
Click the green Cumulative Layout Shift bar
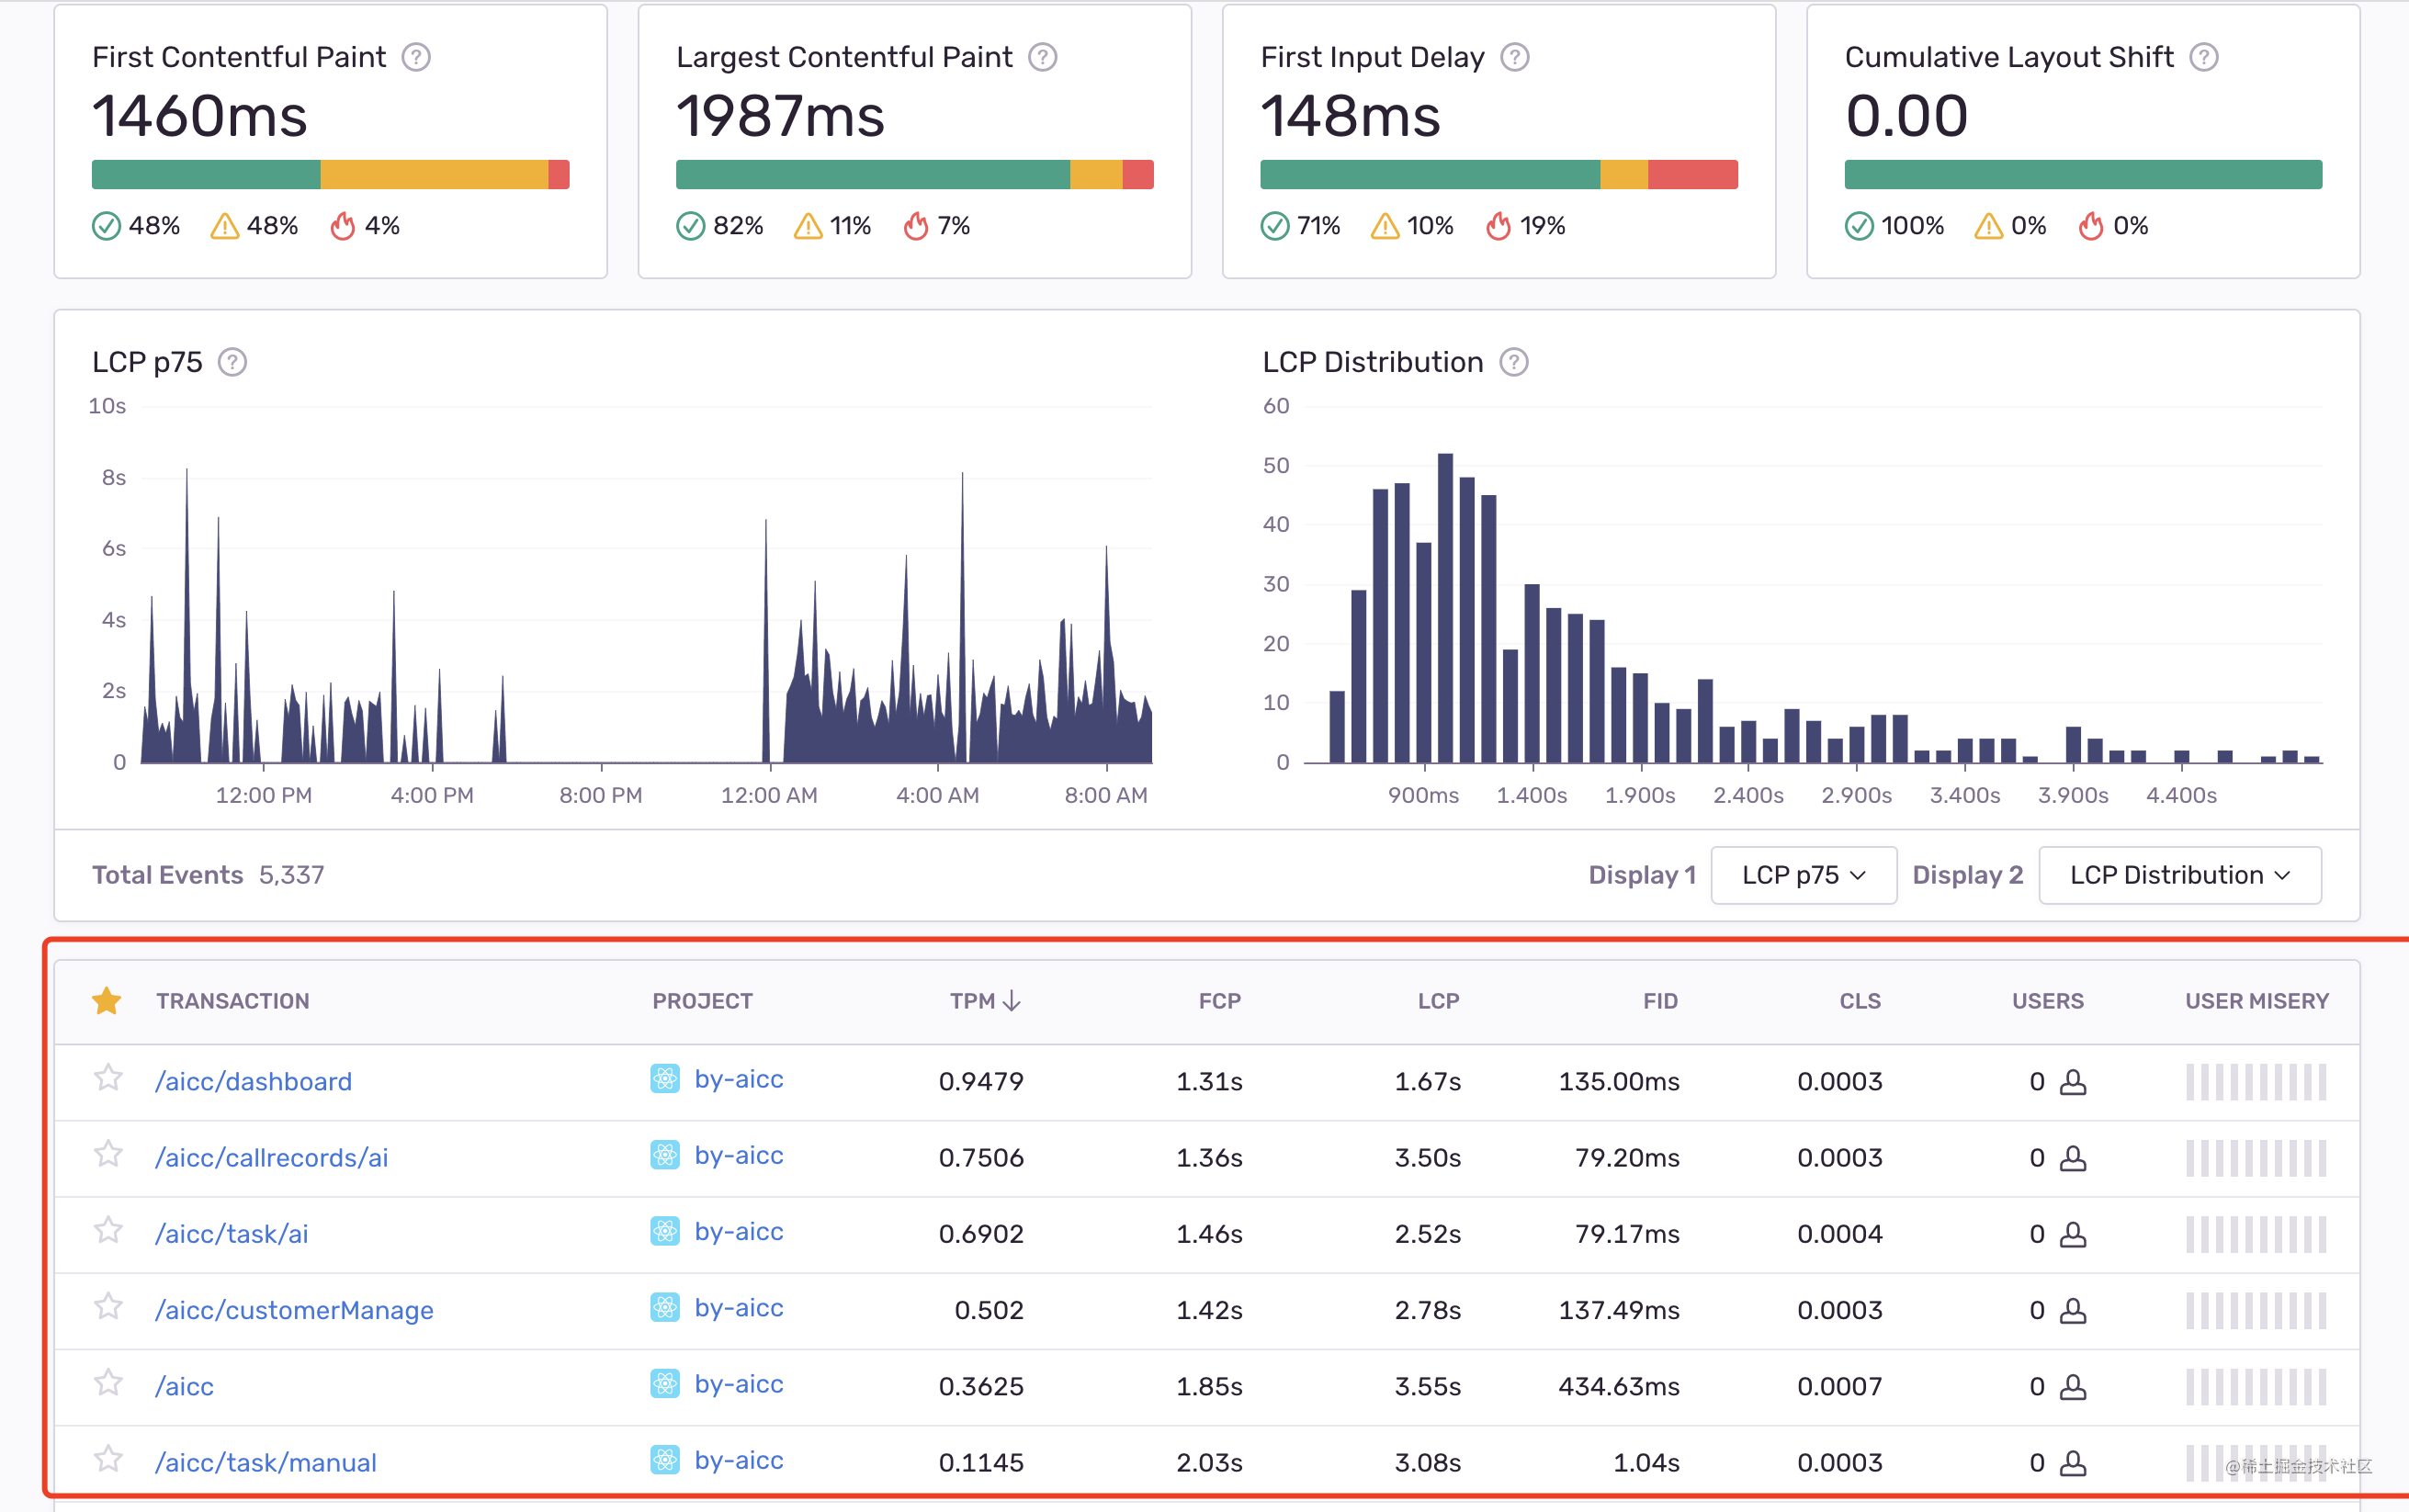(2083, 174)
